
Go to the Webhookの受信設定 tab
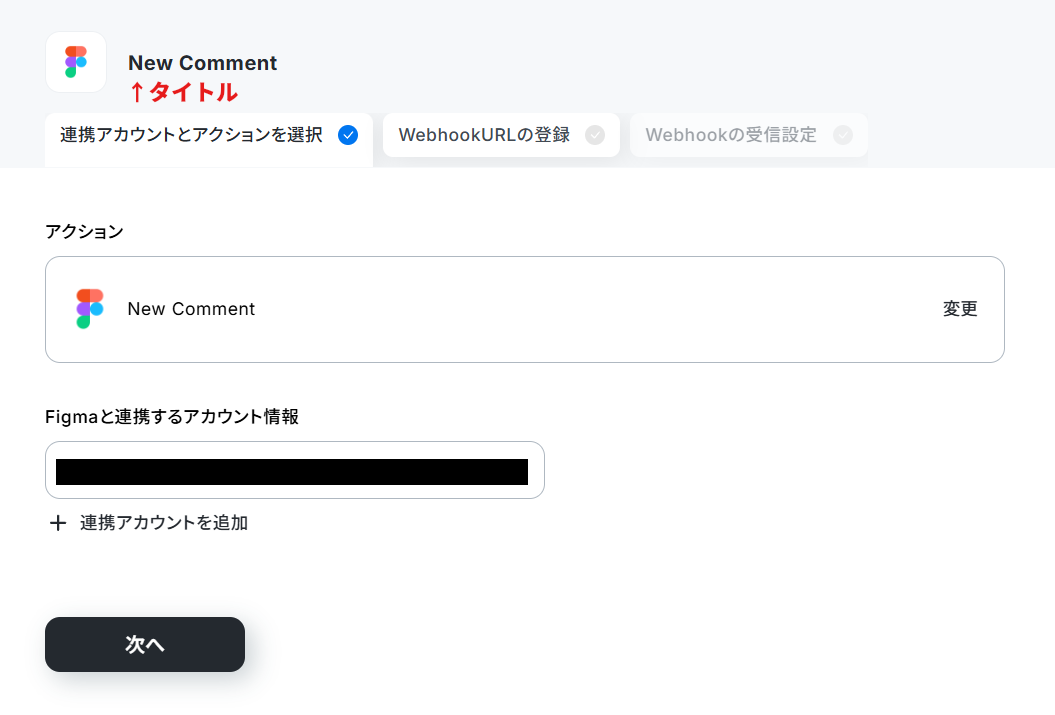pyautogui.click(x=749, y=135)
